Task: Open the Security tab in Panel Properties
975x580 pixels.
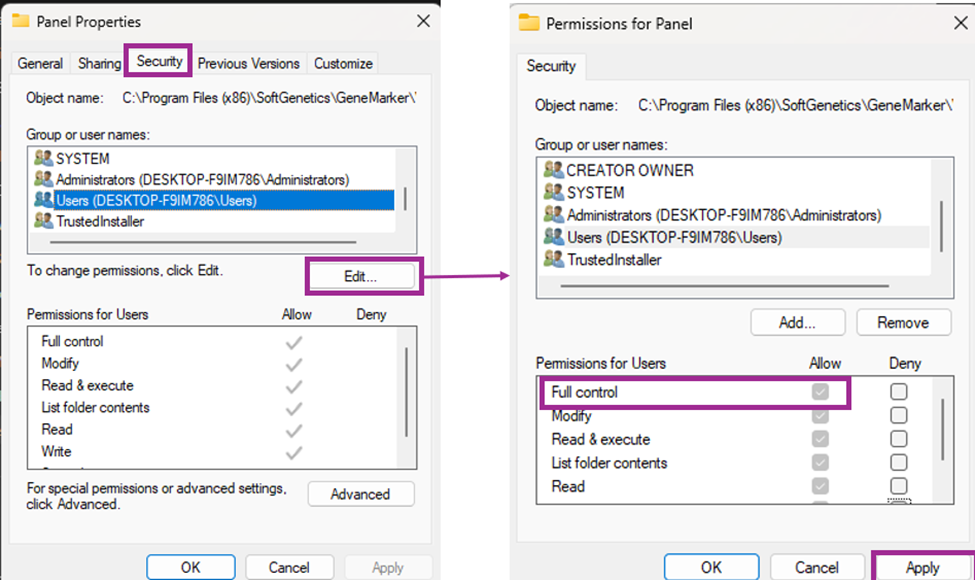Action: (x=159, y=61)
